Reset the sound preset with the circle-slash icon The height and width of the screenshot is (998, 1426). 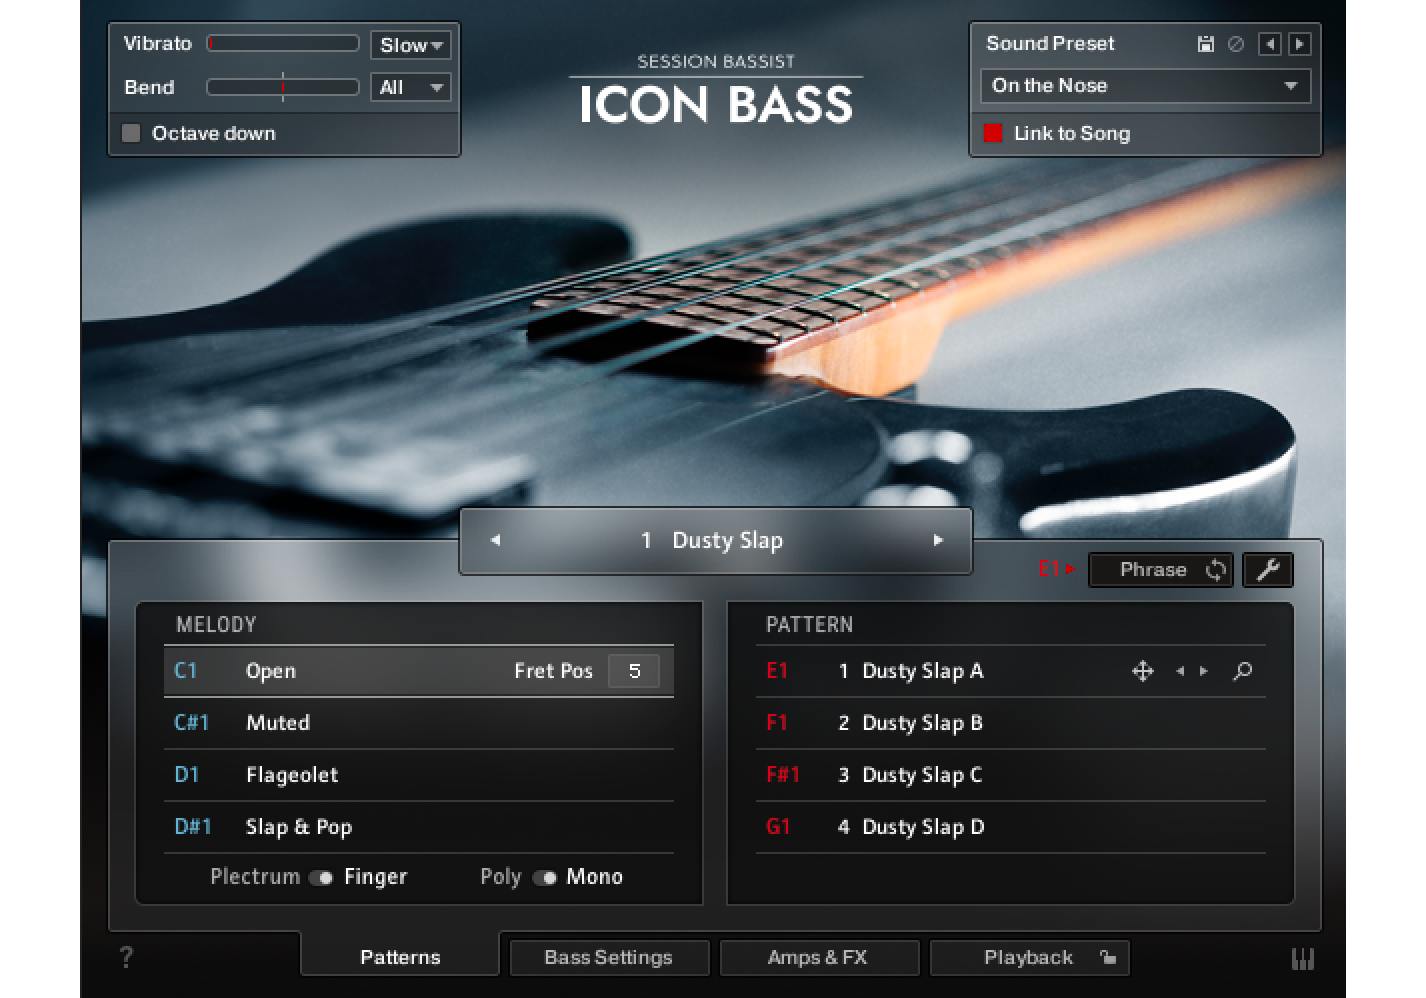click(x=1236, y=44)
